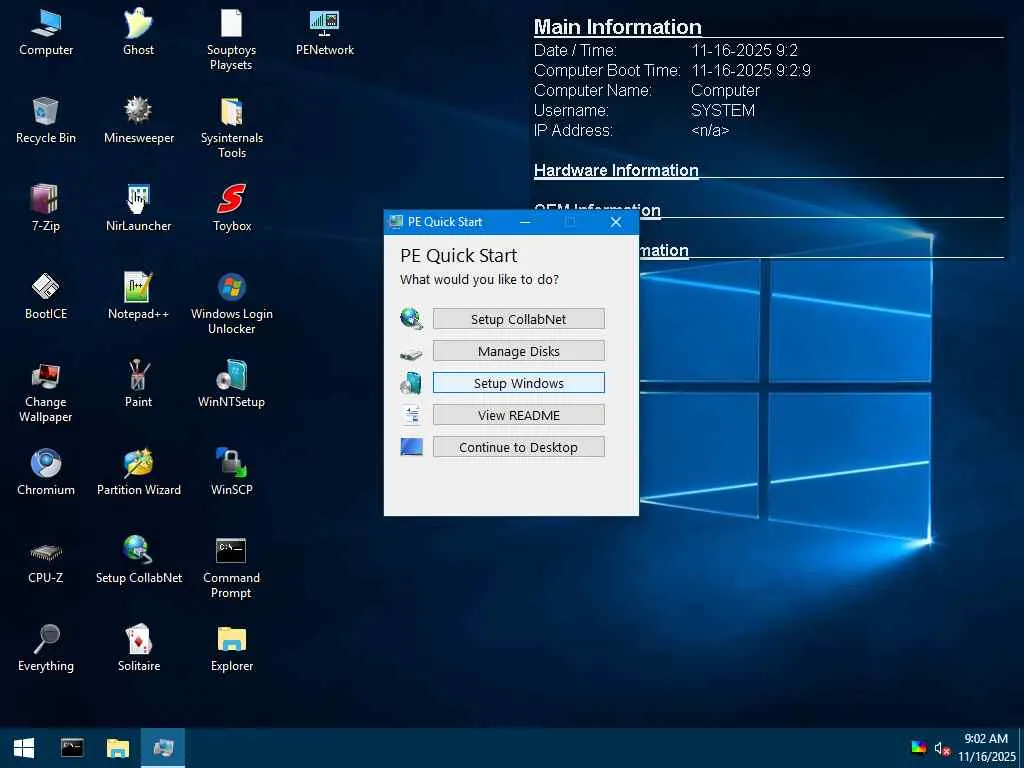Open the Computer desktop icon
This screenshot has height=768, width=1024.
[46, 32]
